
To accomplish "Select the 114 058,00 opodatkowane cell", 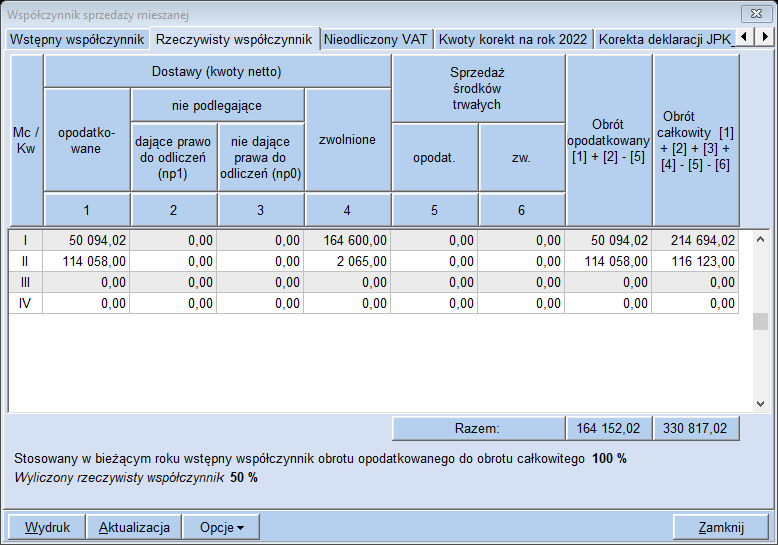I will [x=86, y=261].
